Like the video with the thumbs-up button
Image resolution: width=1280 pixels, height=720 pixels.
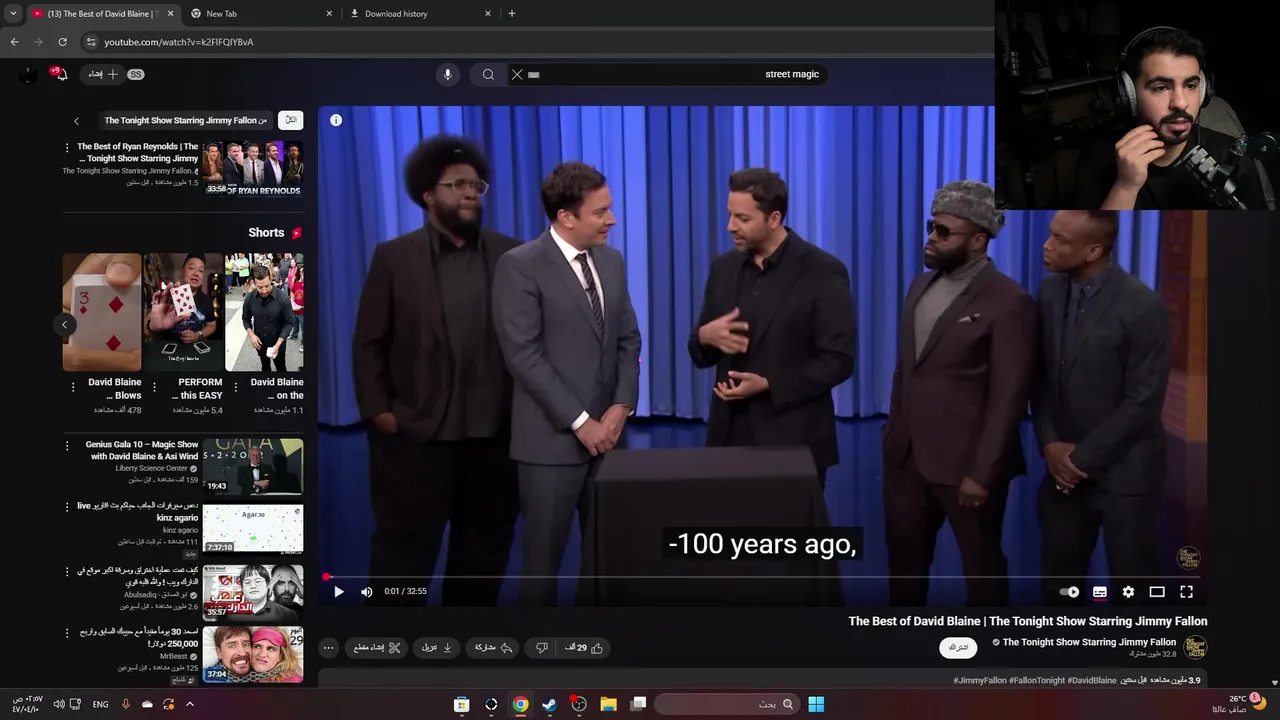tap(584, 648)
